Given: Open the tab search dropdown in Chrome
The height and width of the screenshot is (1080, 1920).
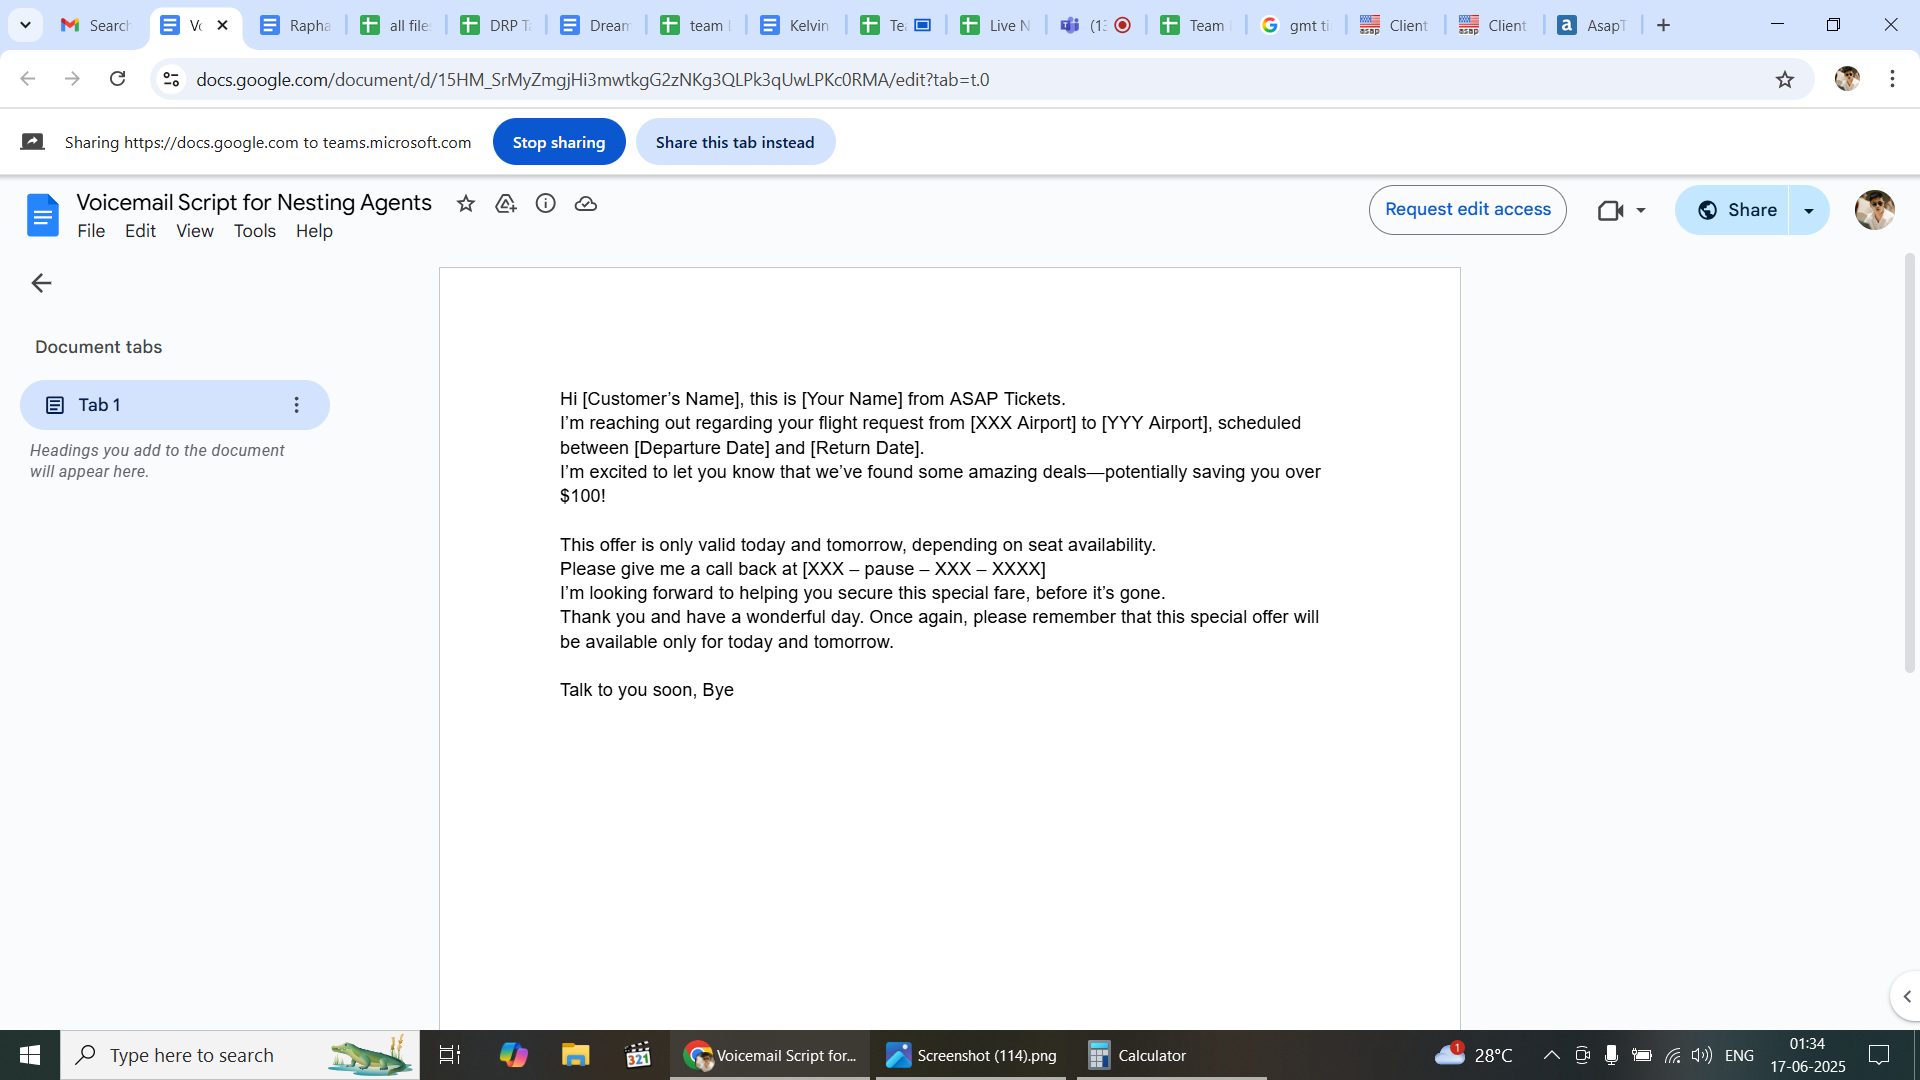Looking at the screenshot, I should point(25,25).
